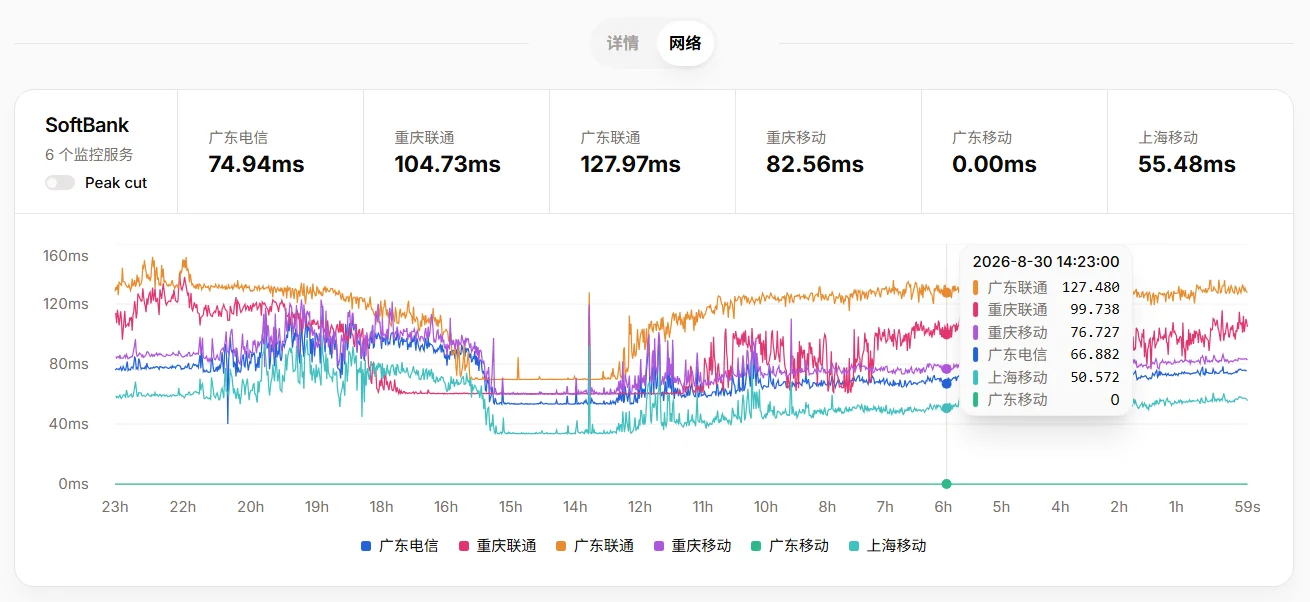
Task: Click the purple 重庆移动 legend swatch
Action: coord(659,546)
